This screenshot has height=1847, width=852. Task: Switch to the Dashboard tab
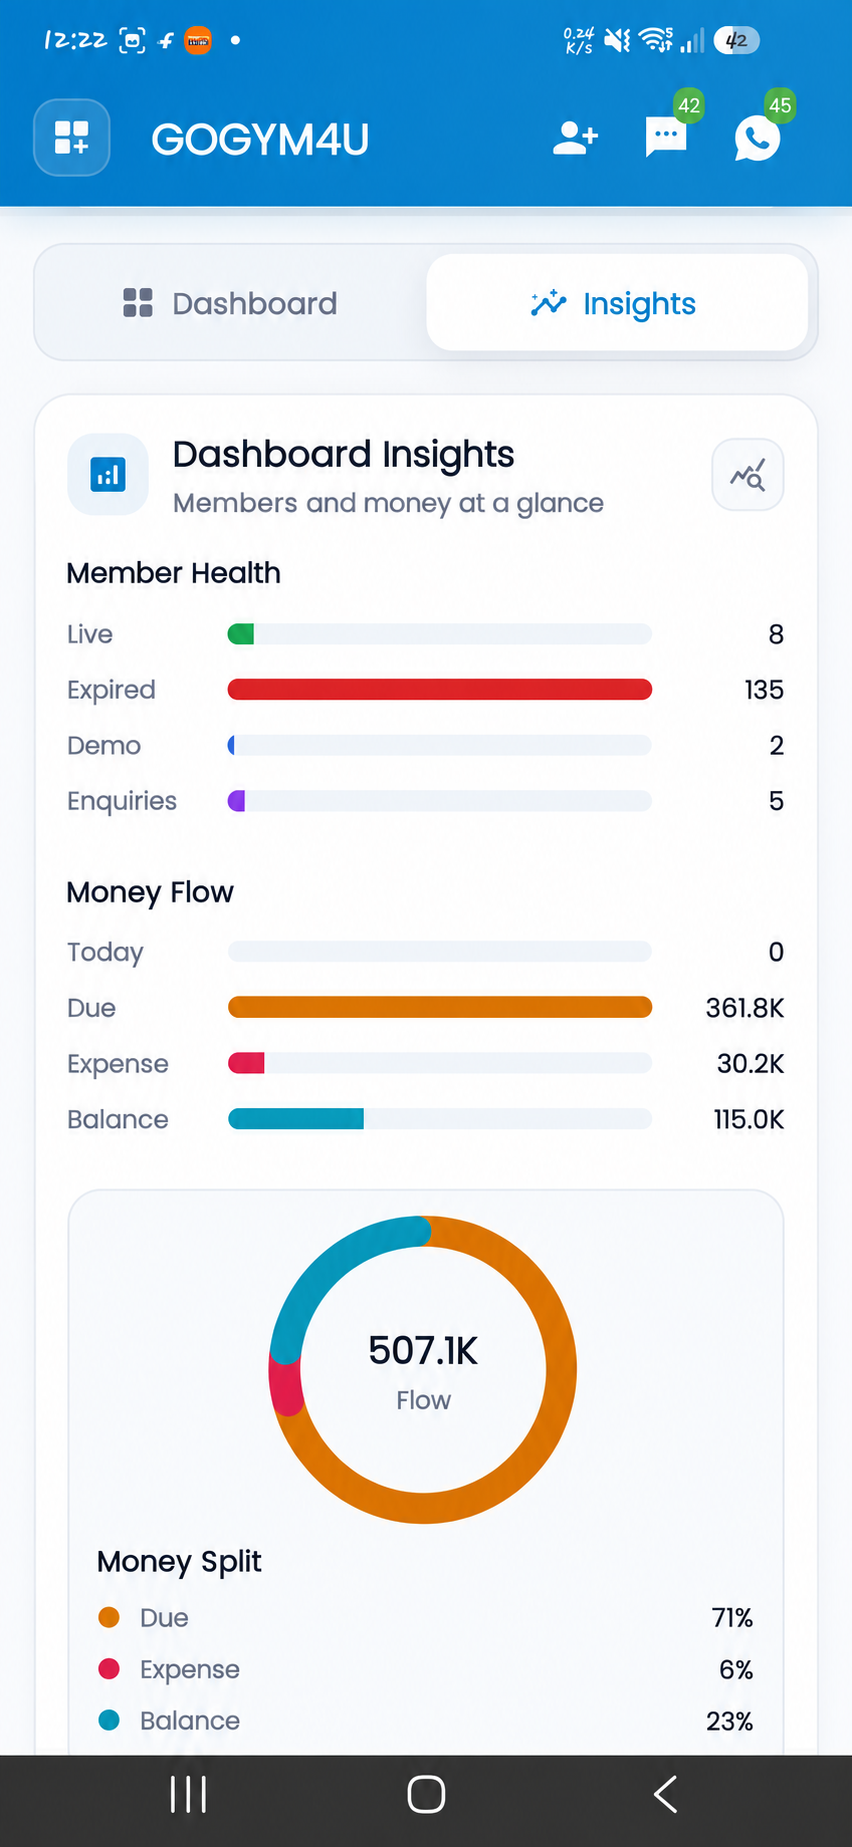(x=230, y=303)
